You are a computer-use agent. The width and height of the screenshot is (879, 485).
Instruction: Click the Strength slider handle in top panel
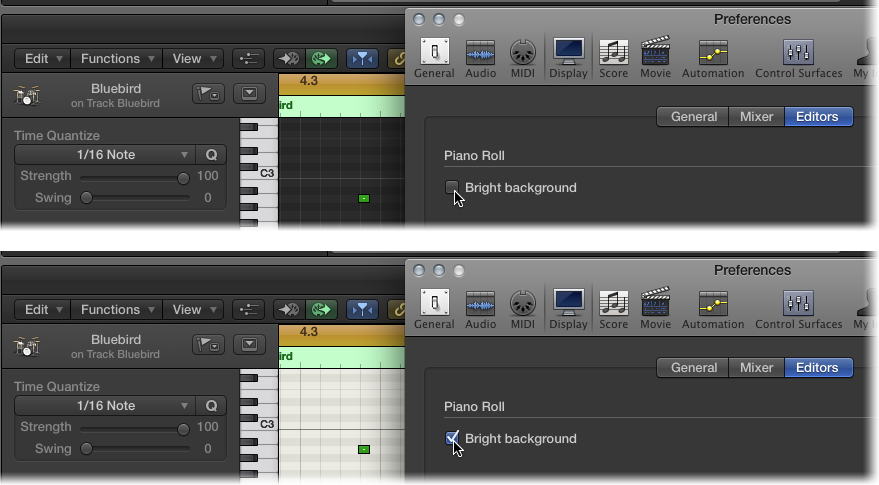[x=183, y=178]
